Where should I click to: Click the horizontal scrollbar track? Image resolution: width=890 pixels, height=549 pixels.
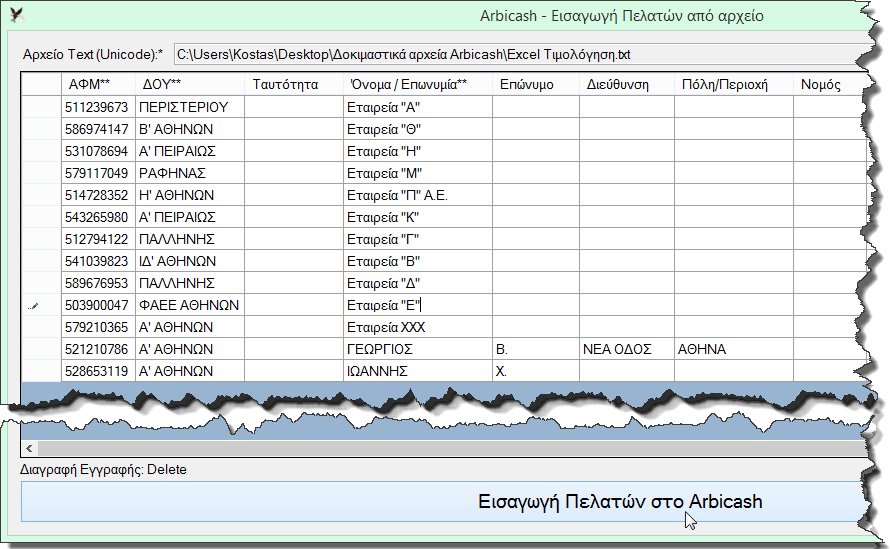tap(452, 449)
